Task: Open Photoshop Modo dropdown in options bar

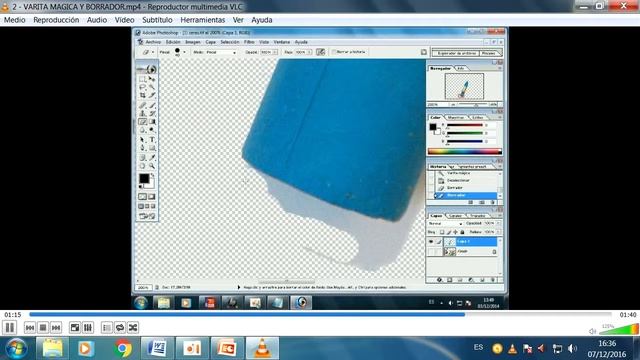Action: point(220,52)
